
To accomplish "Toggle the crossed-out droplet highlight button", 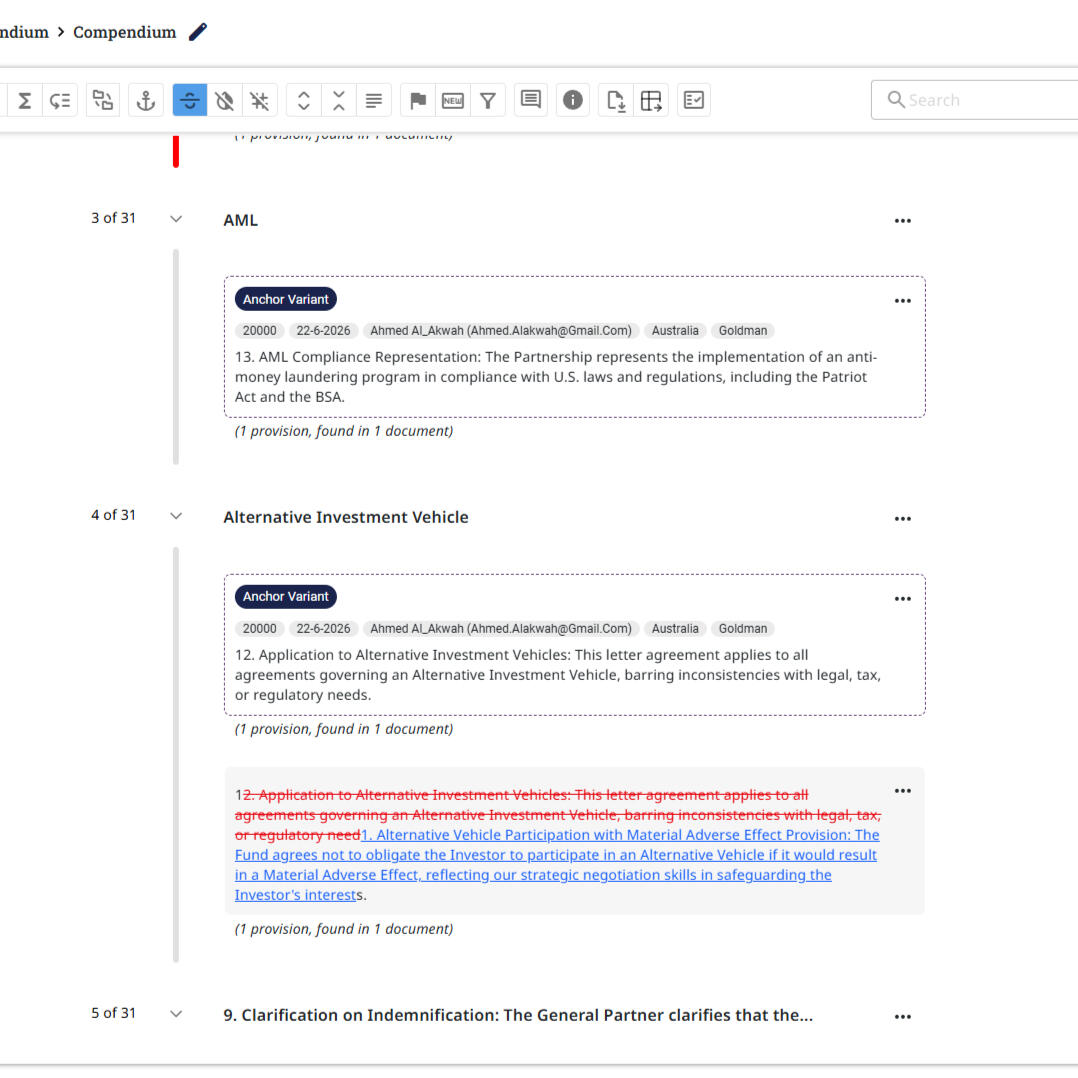I will (225, 100).
